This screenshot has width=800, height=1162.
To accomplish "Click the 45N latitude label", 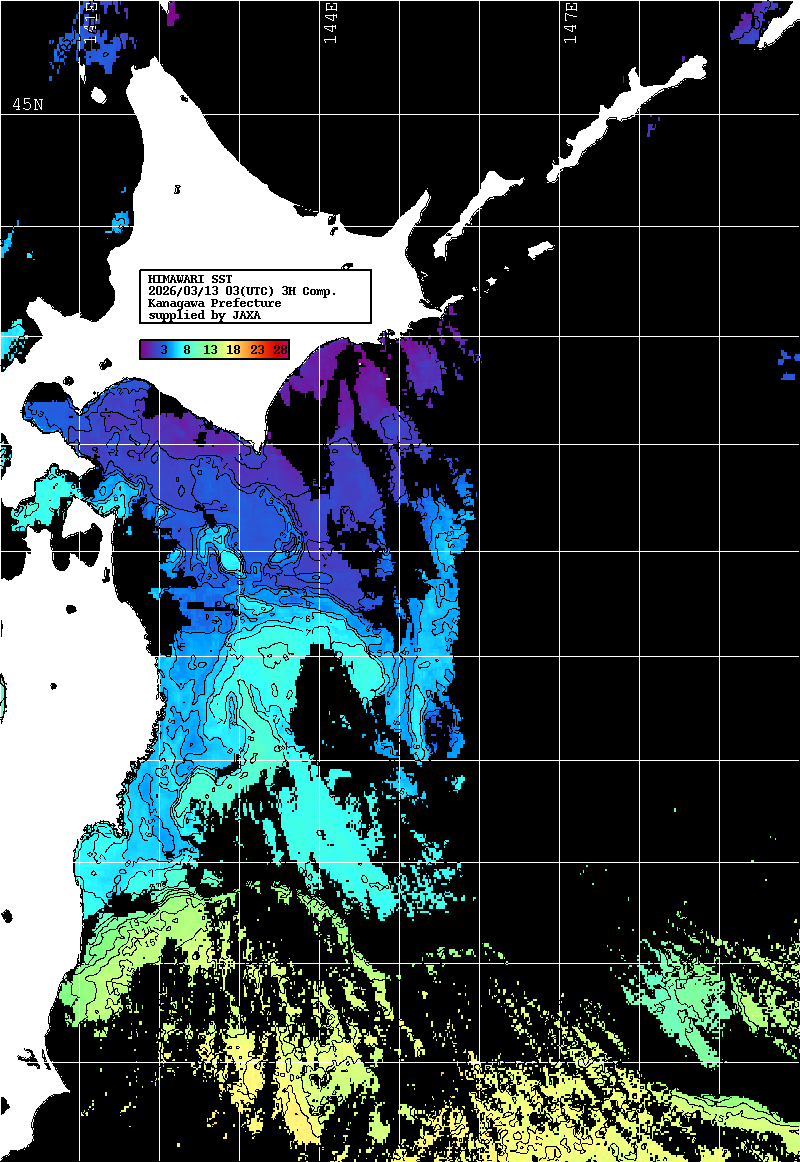I will point(27,104).
